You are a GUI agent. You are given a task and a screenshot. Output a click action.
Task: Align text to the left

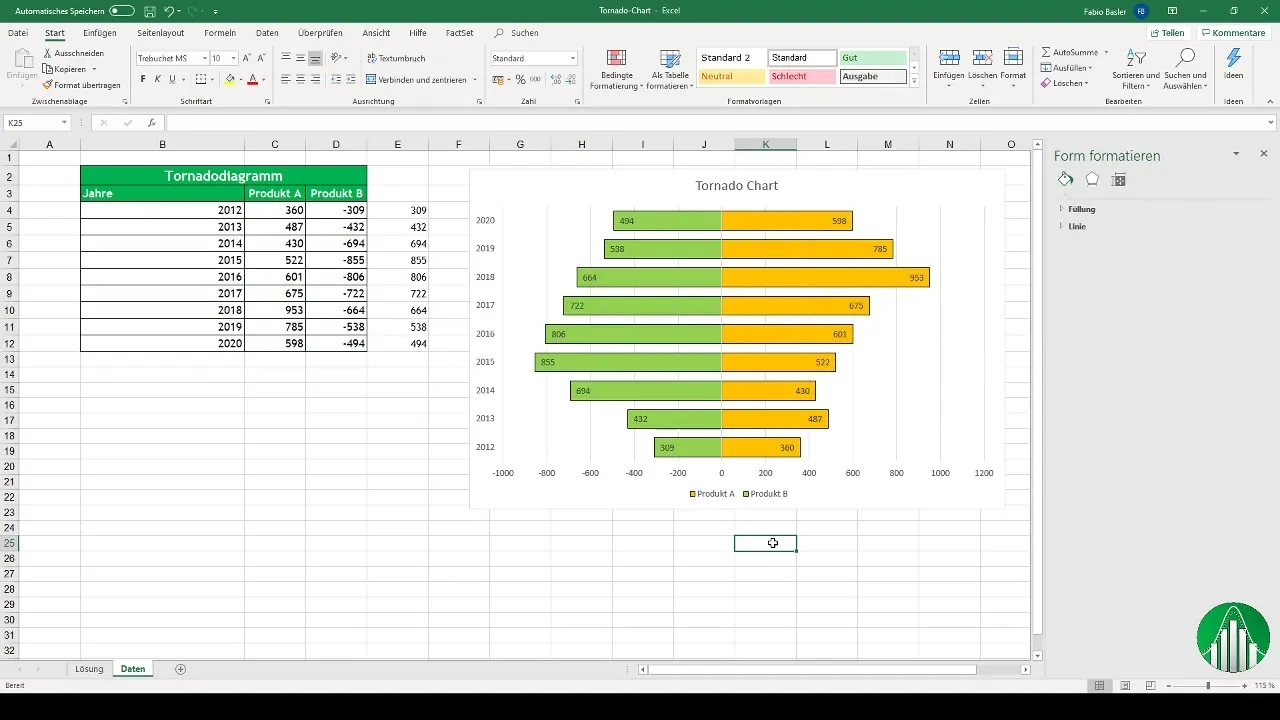pos(286,79)
